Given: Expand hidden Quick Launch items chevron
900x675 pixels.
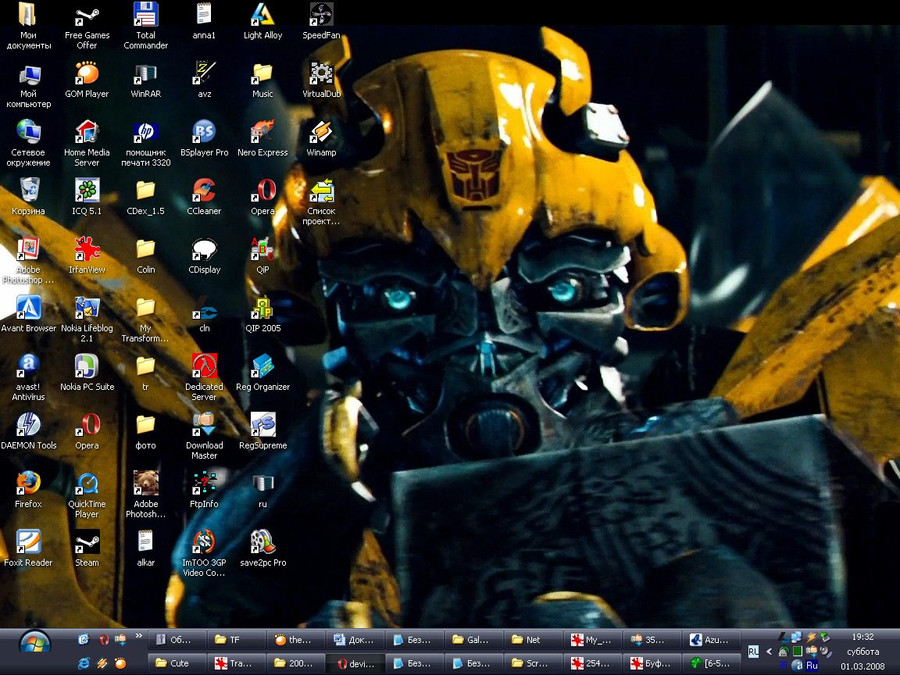Looking at the screenshot, I should coord(139,636).
